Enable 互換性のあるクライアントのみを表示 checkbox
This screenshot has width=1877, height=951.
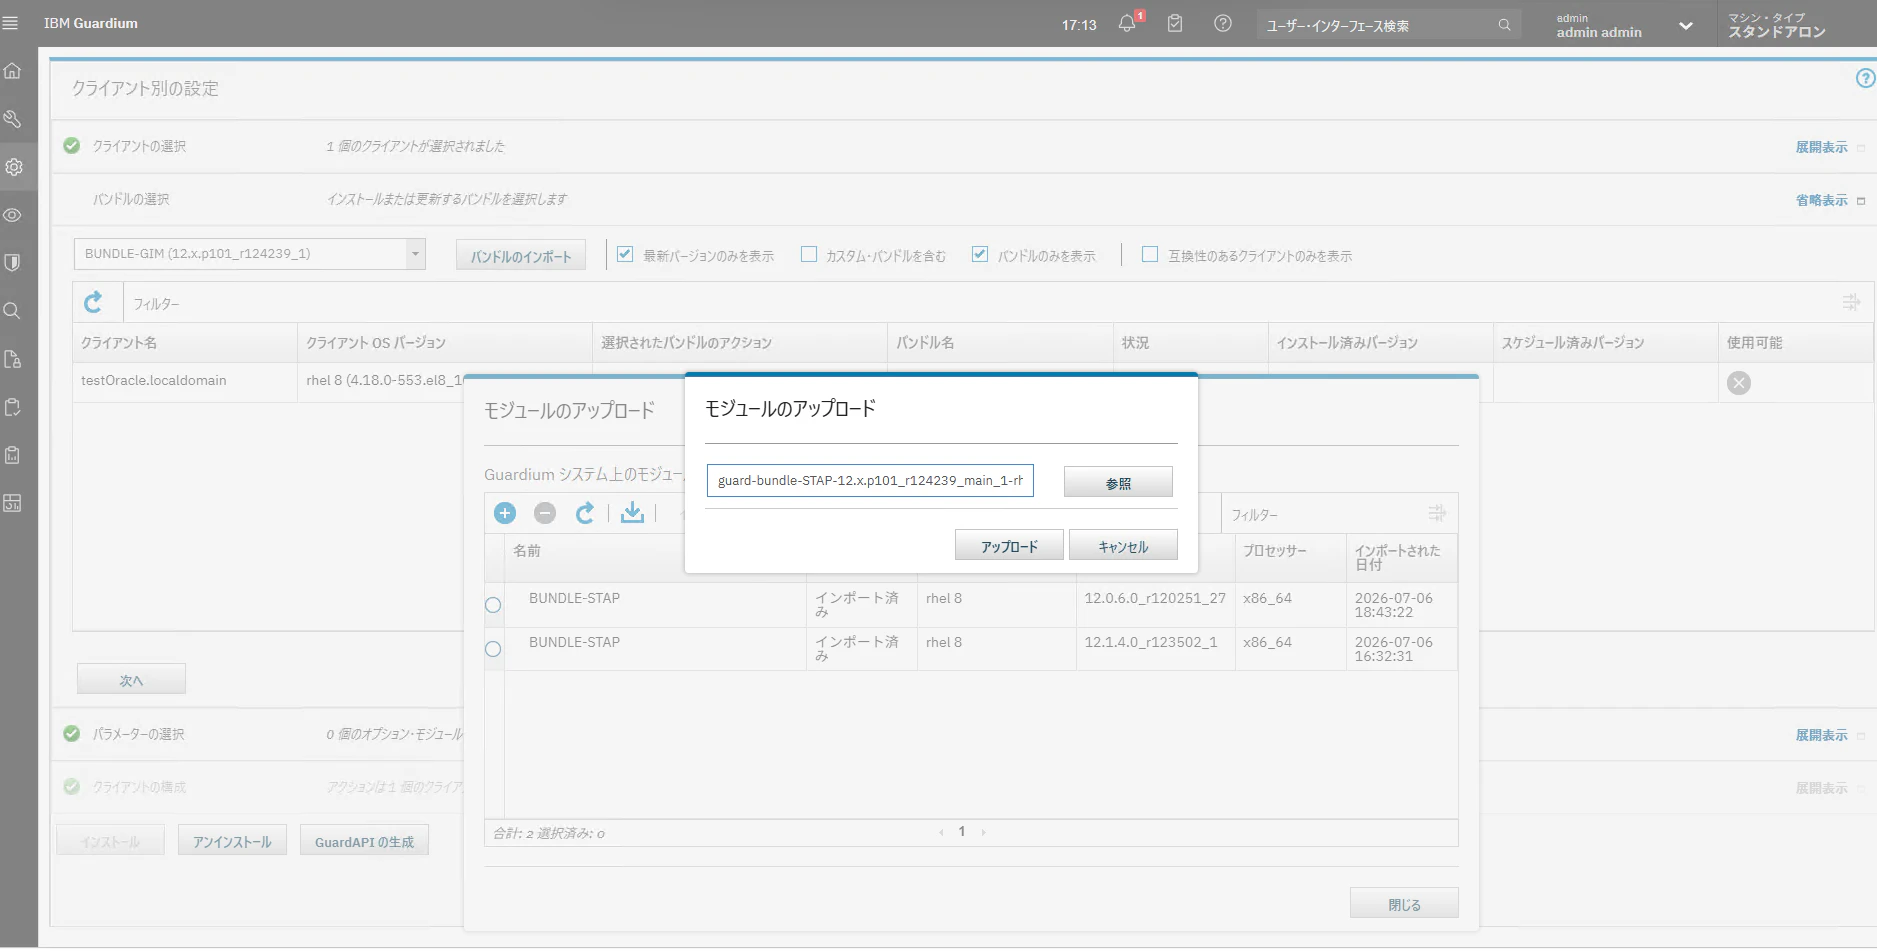click(x=1150, y=254)
